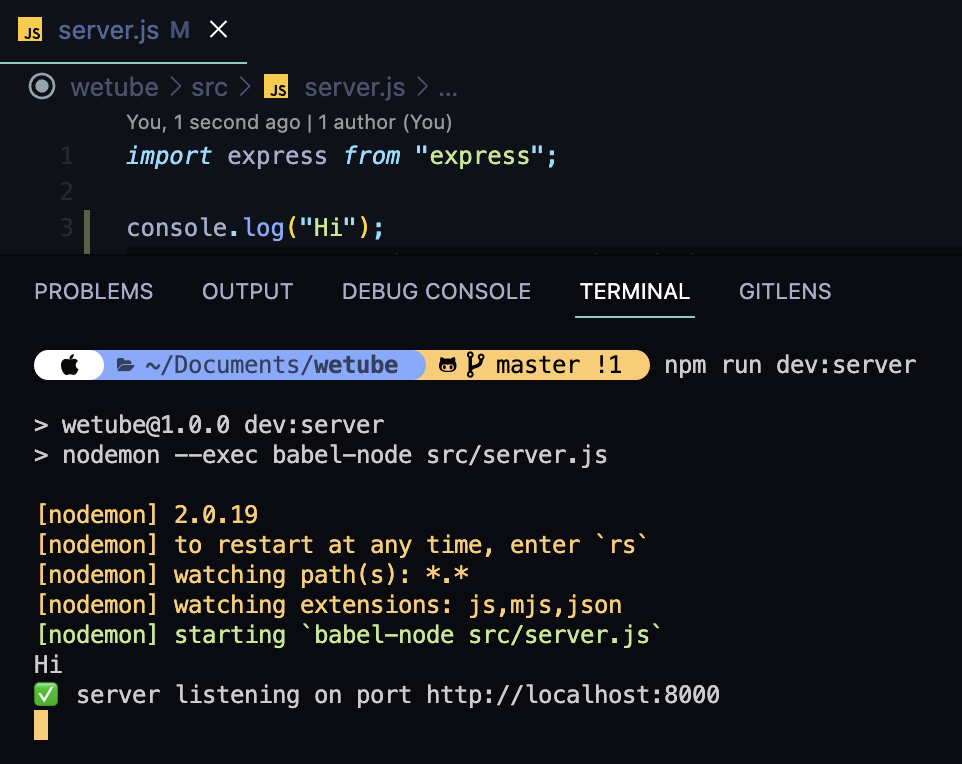Switch to the PROBLEMS panel tab
The height and width of the screenshot is (764, 962).
(93, 291)
